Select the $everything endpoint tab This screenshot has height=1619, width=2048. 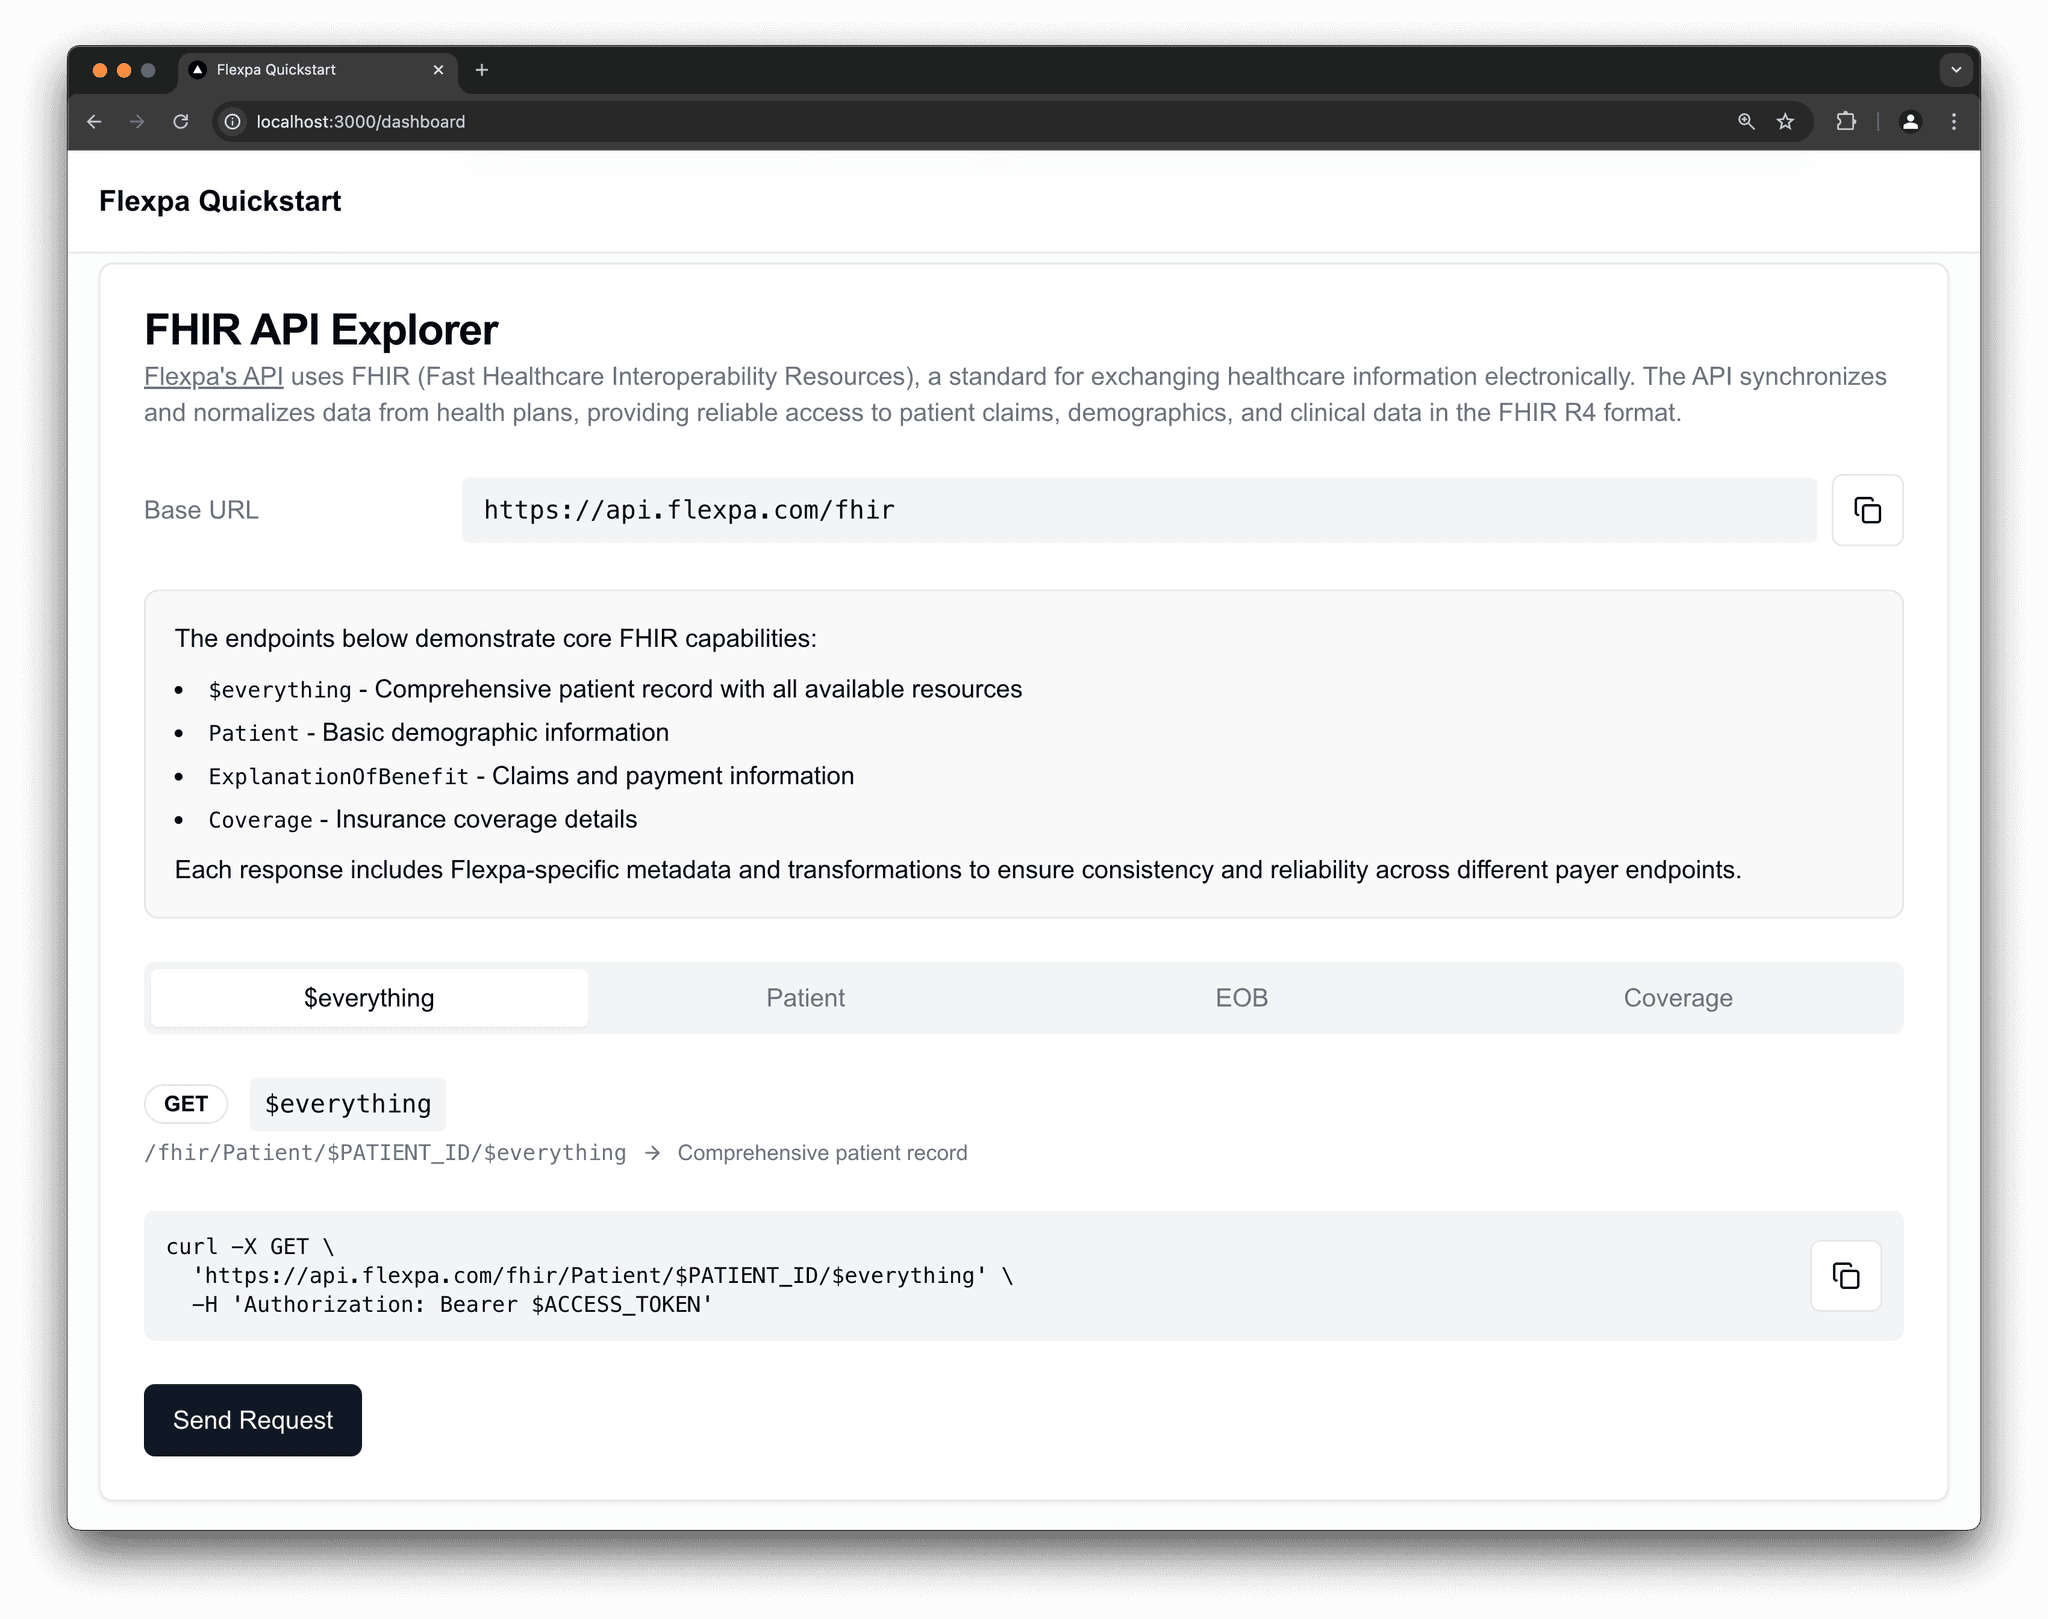click(x=369, y=998)
